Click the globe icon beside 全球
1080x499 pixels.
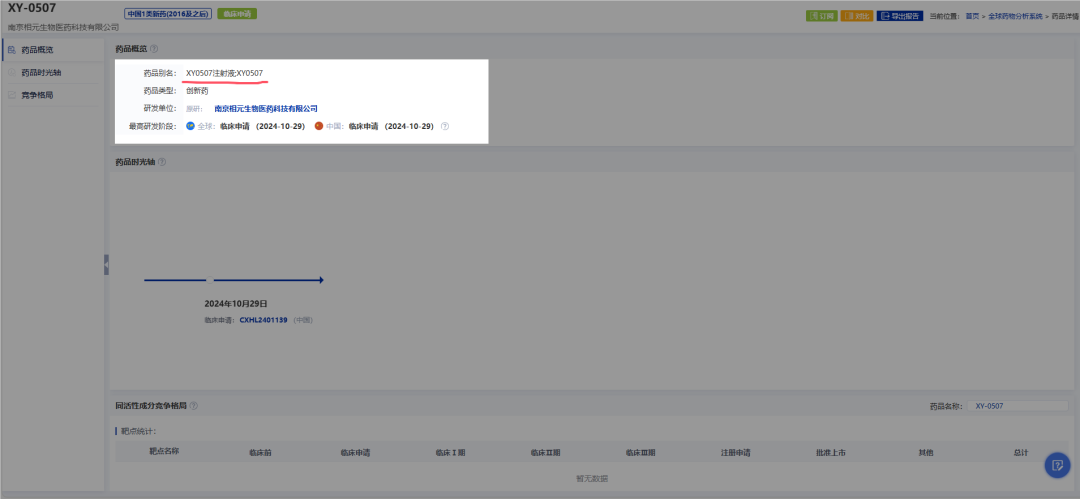(x=191, y=126)
